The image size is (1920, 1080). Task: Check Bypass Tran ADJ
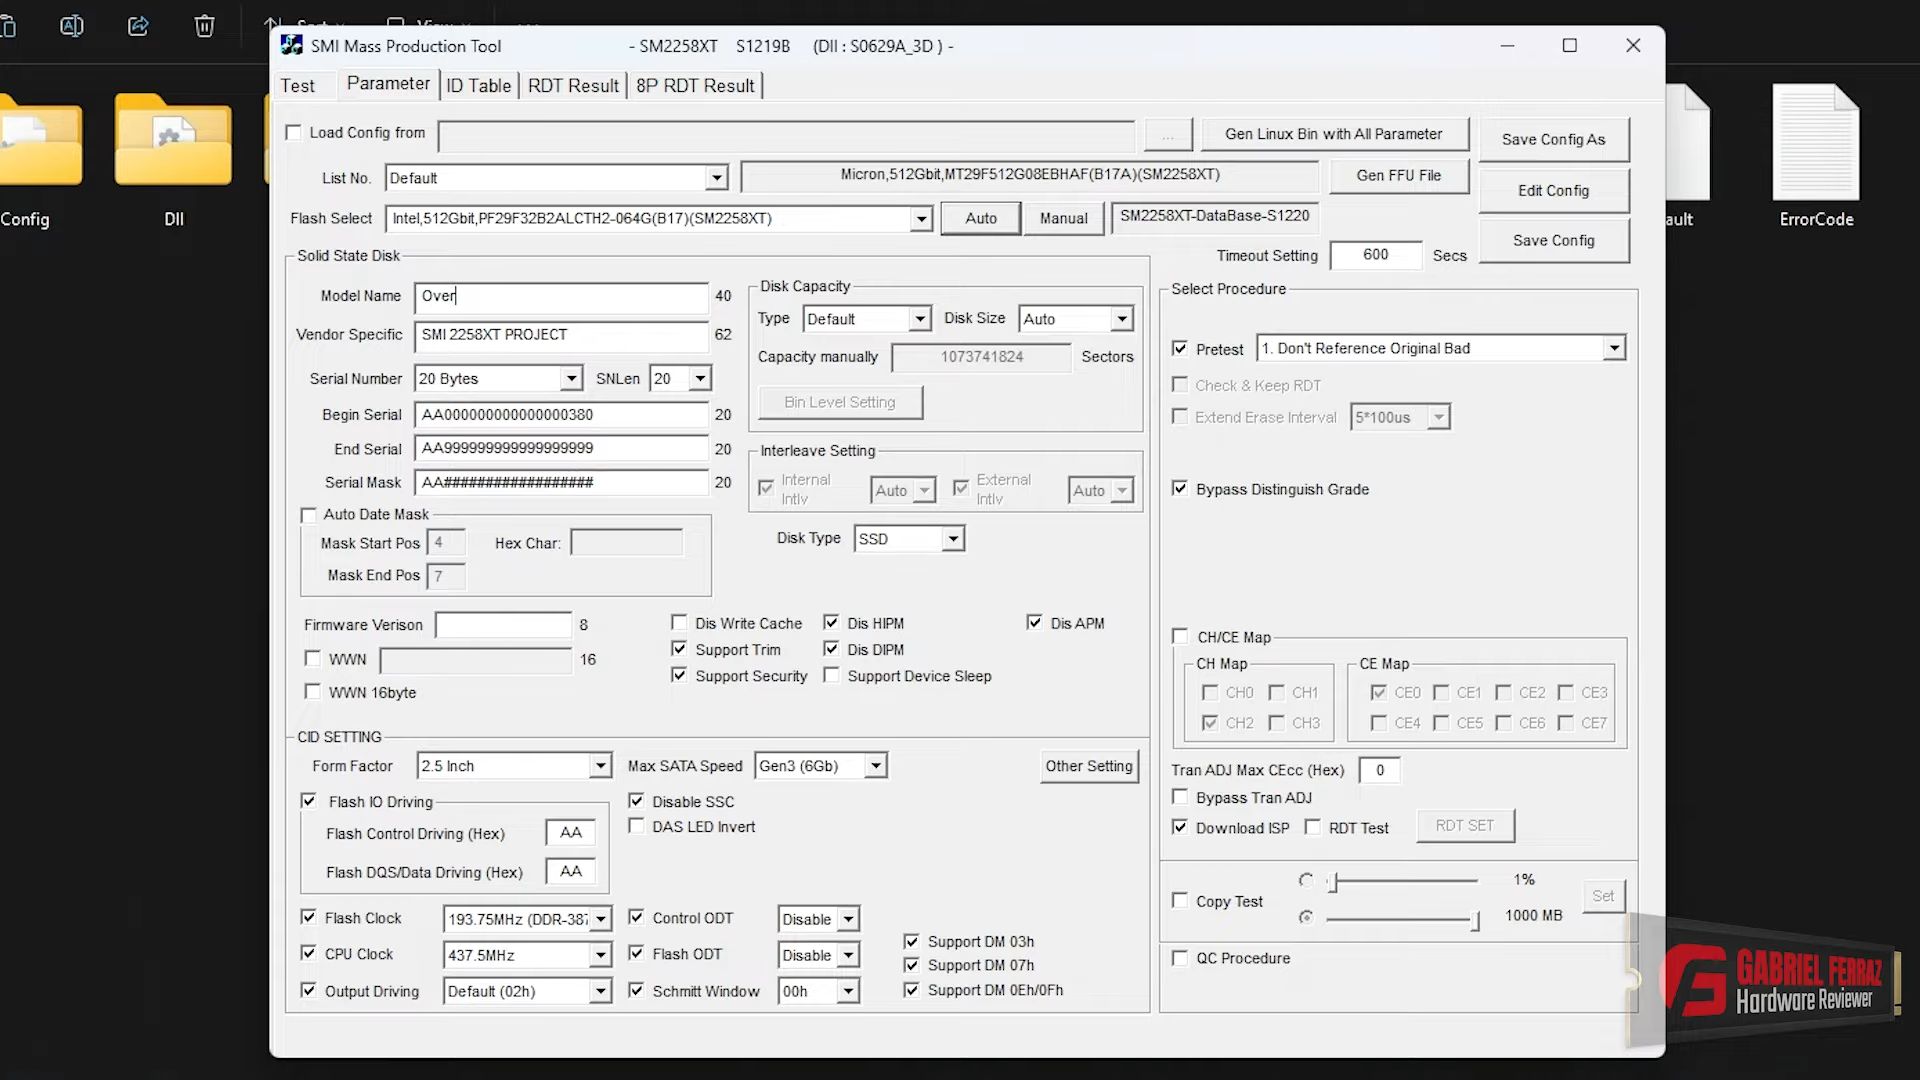[x=1180, y=797]
